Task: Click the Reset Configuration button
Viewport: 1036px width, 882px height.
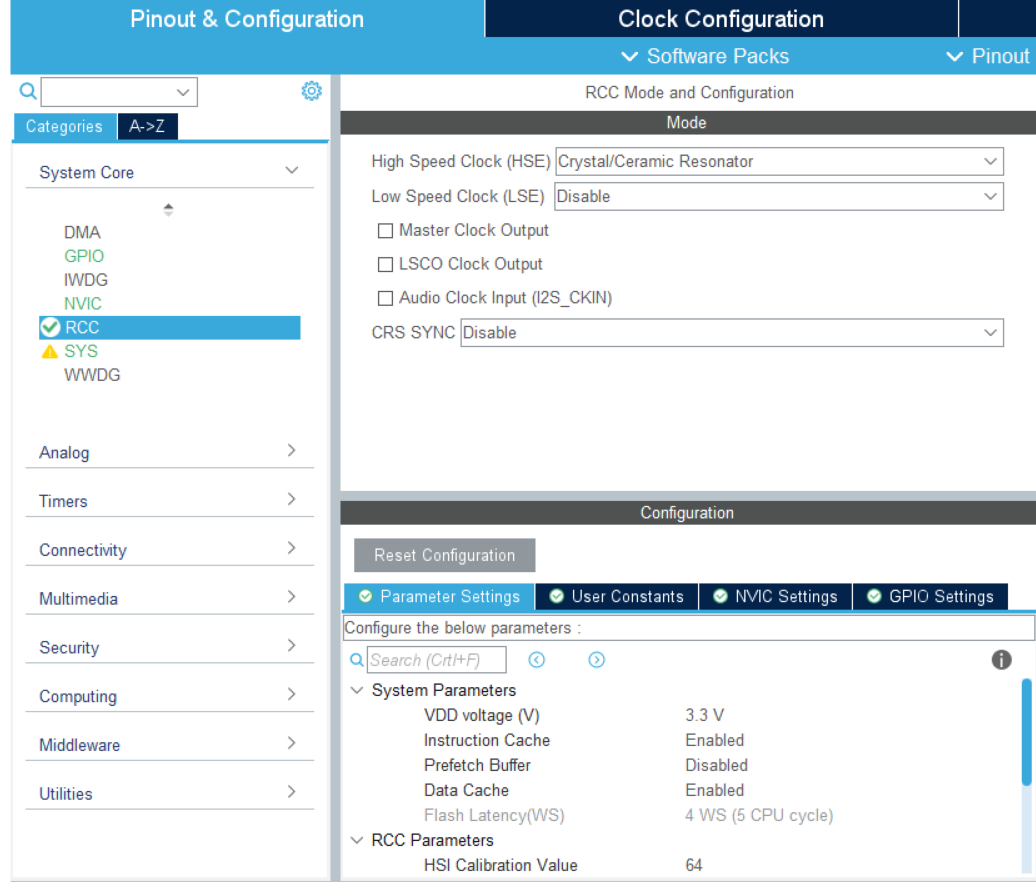Action: pos(445,555)
